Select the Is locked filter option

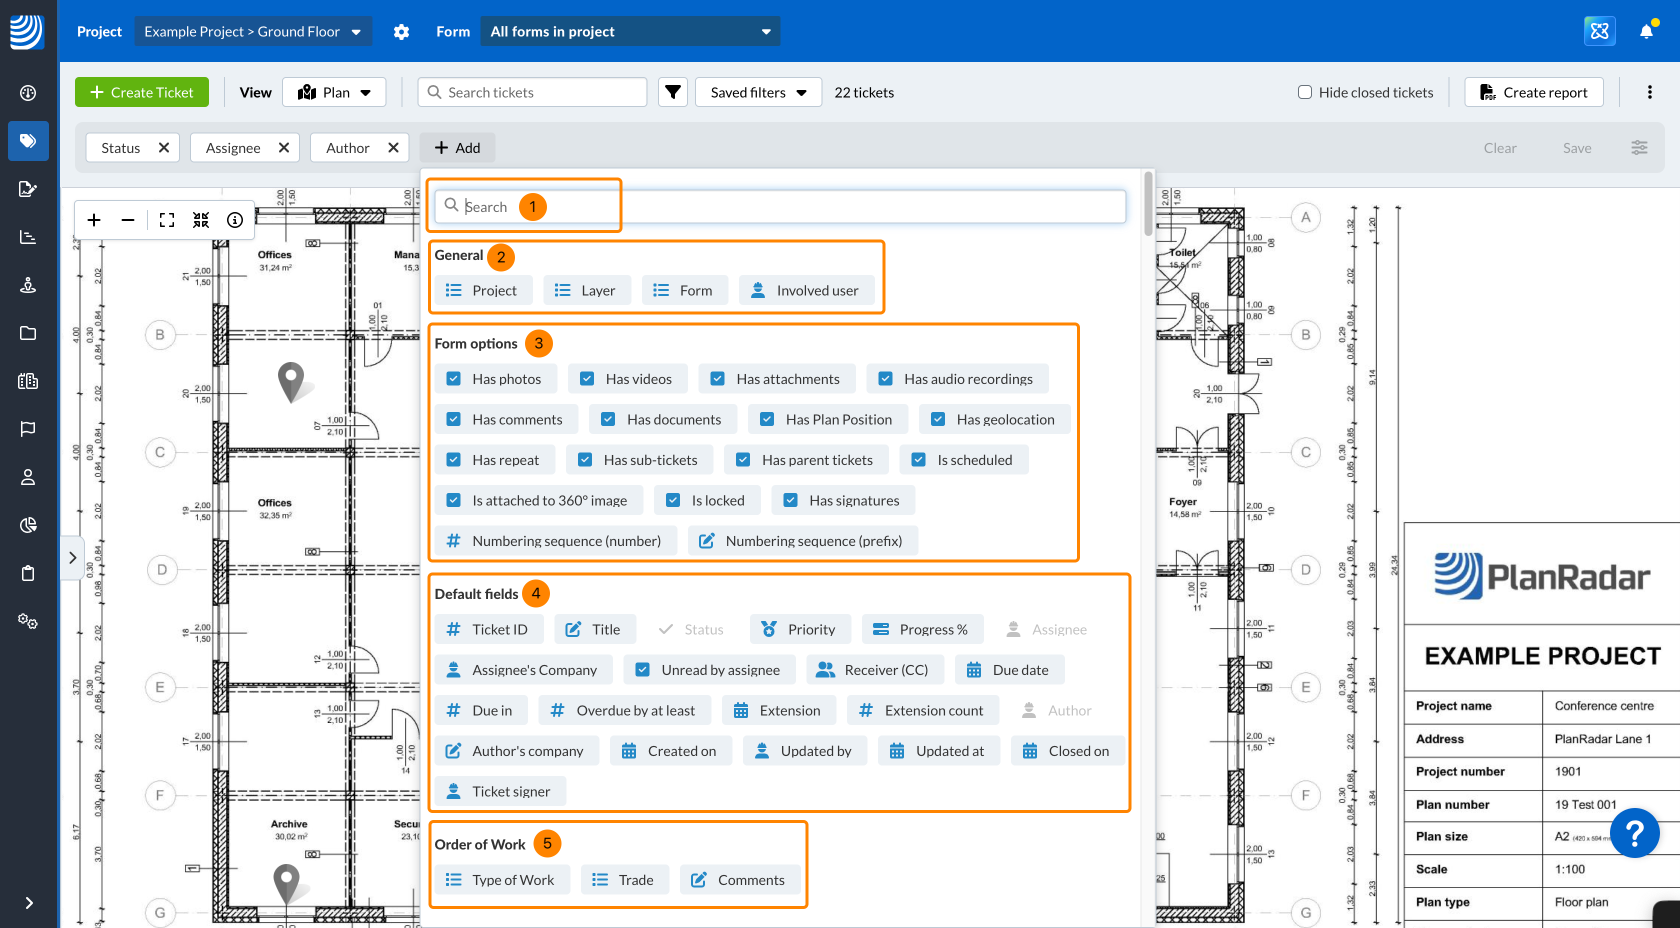[706, 500]
